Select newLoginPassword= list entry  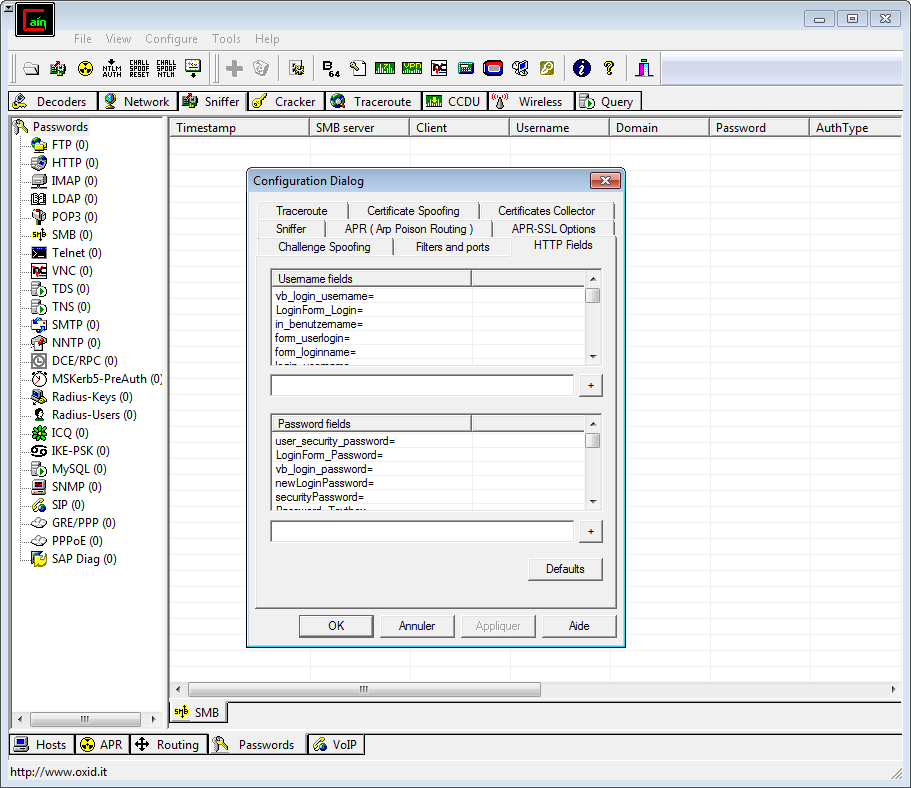click(x=324, y=483)
